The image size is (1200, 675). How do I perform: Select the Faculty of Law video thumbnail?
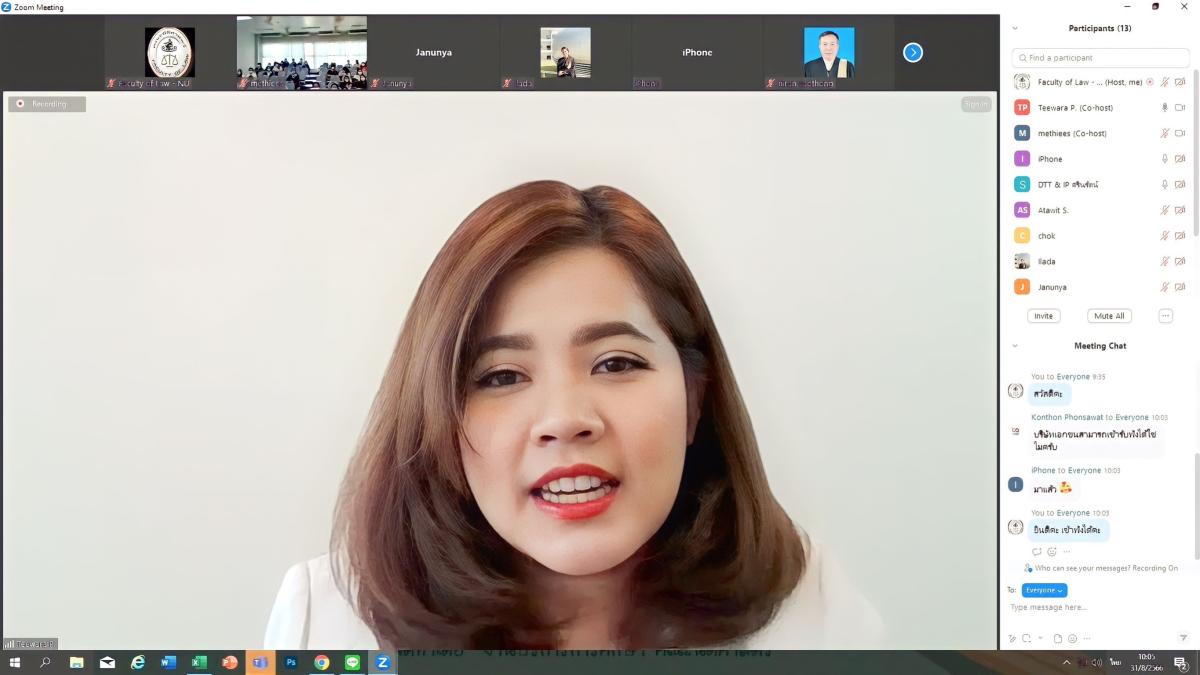(x=170, y=52)
